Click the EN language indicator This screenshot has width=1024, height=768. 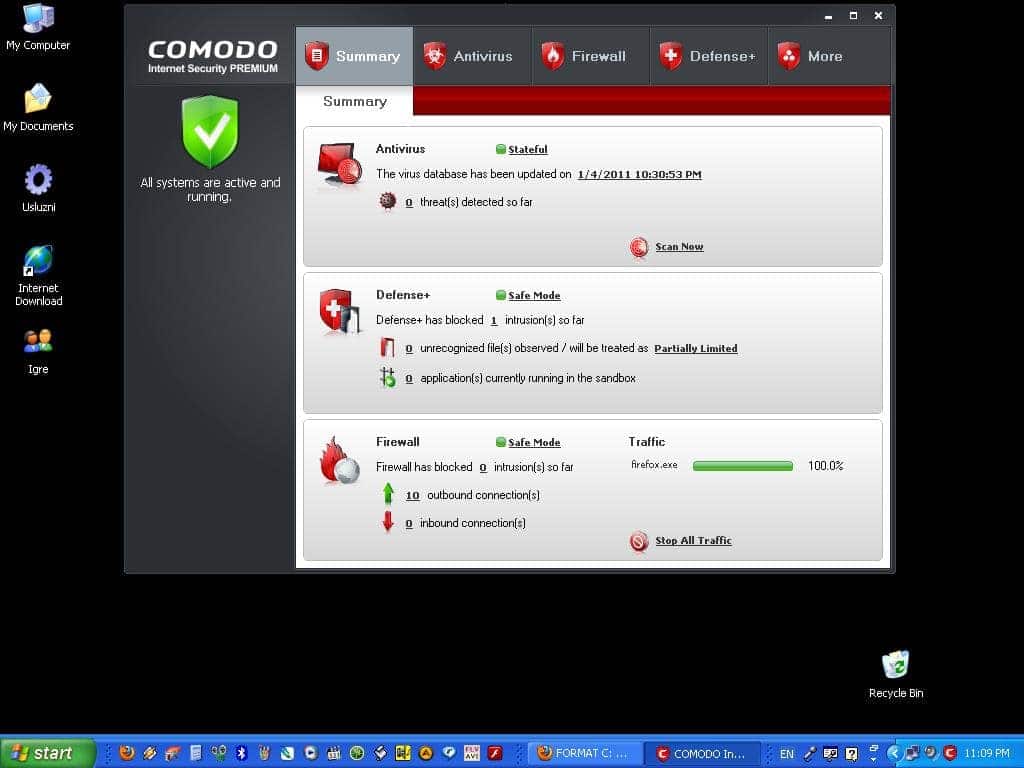pos(786,754)
